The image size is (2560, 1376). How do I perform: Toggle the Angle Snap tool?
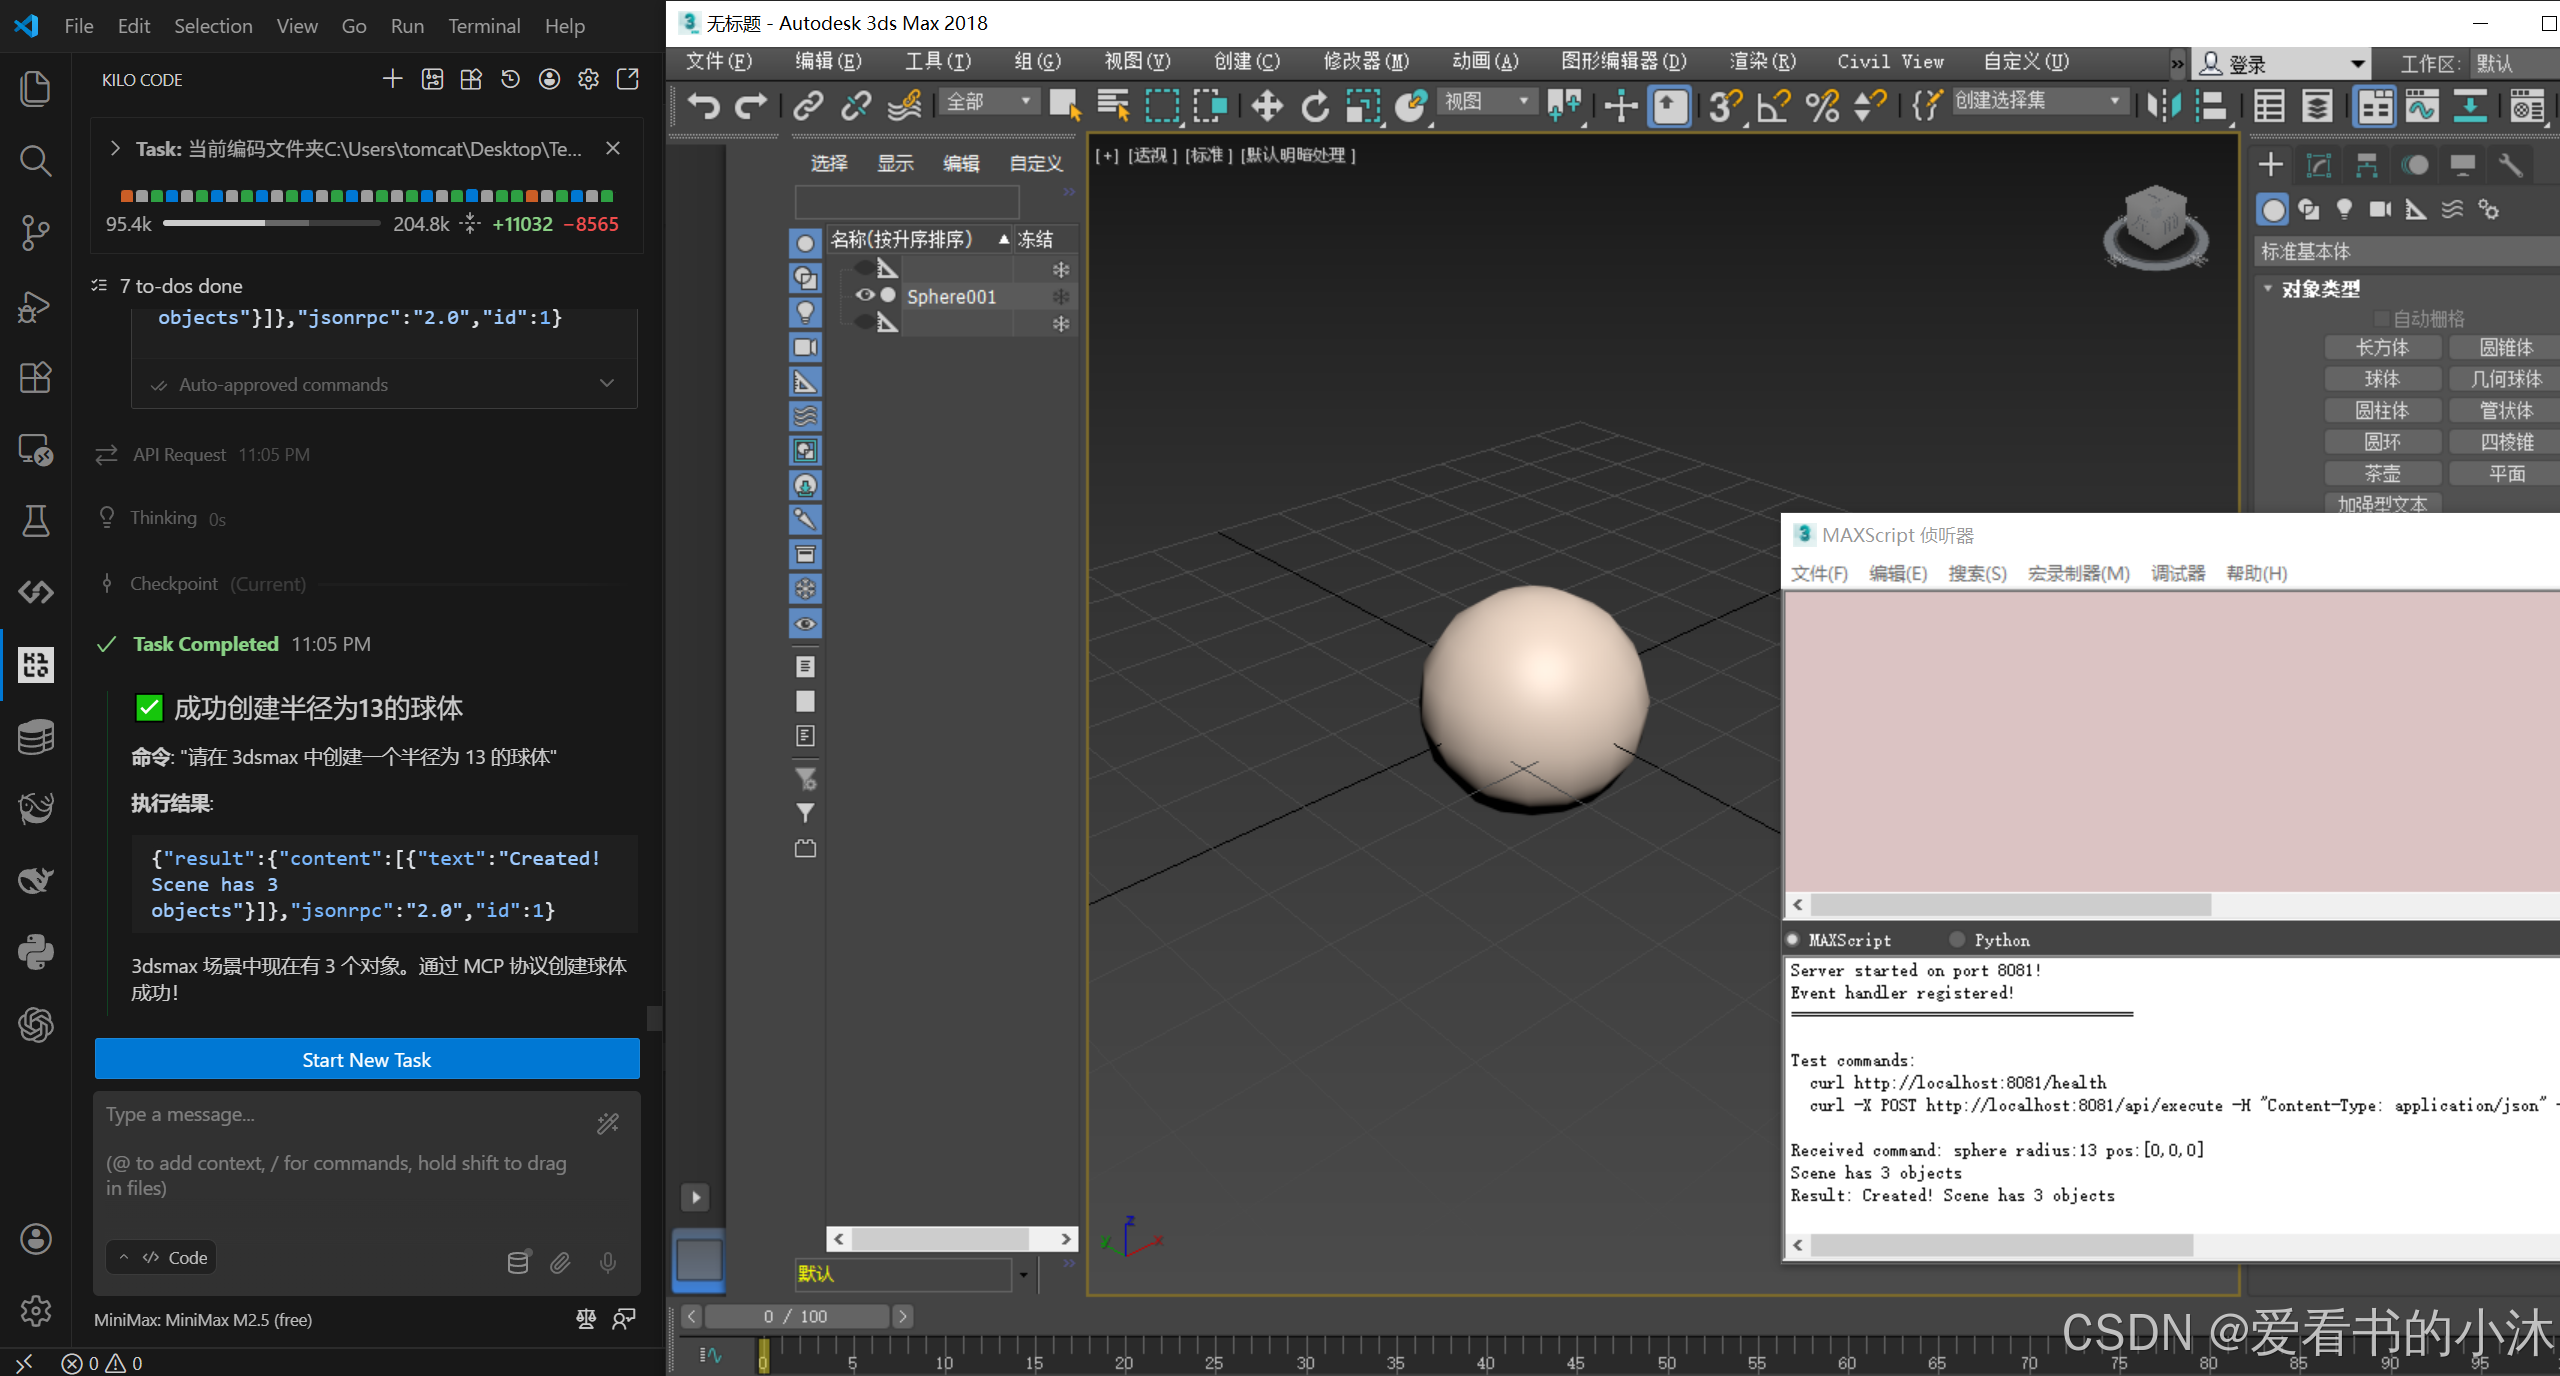1773,105
